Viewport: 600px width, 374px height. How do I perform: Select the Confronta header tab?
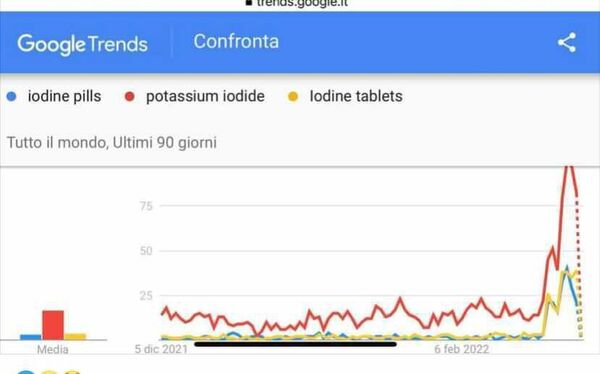(236, 41)
